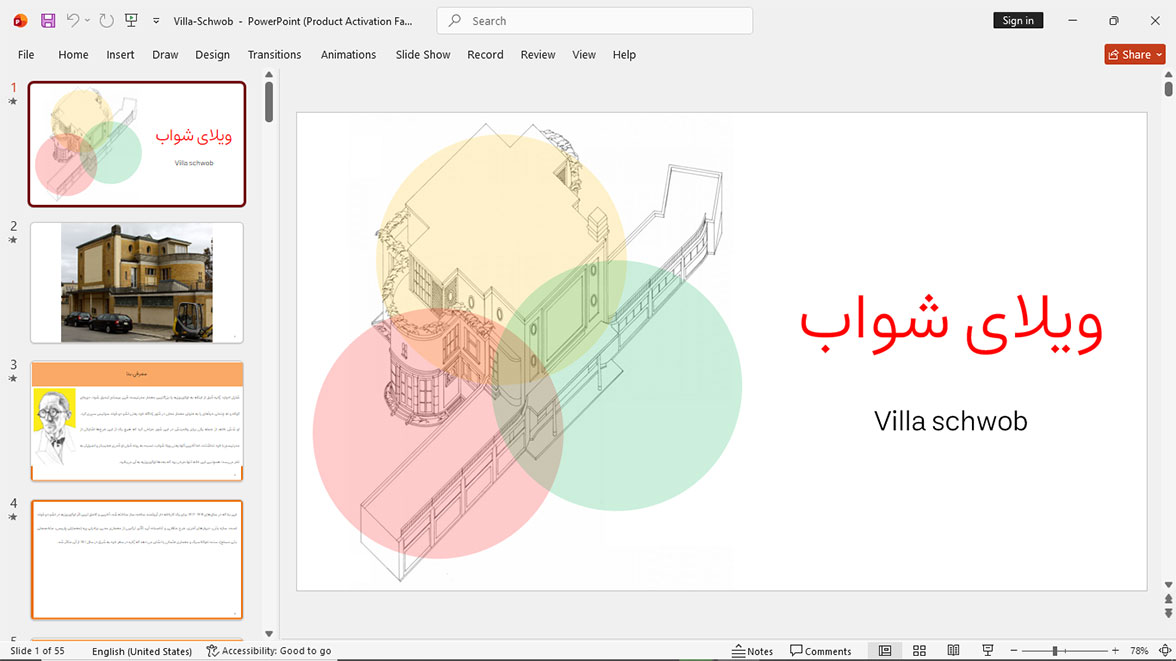
Task: Go to next slide double-arrow button
Action: [1168, 613]
